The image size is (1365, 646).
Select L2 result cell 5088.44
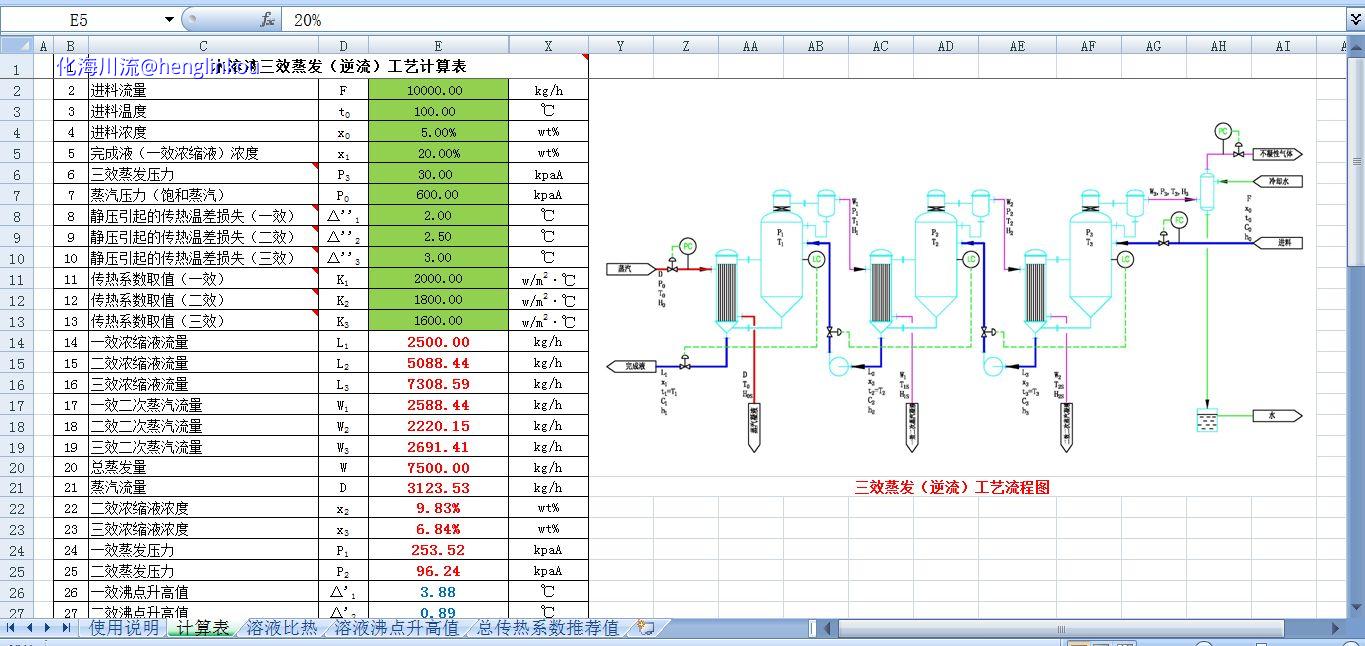438,363
